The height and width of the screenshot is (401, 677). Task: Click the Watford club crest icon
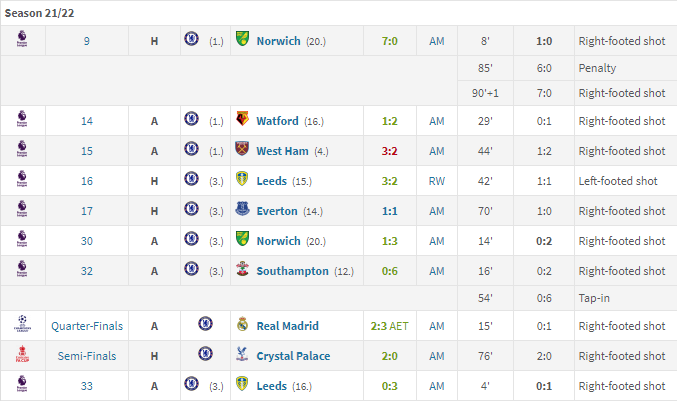[242, 118]
